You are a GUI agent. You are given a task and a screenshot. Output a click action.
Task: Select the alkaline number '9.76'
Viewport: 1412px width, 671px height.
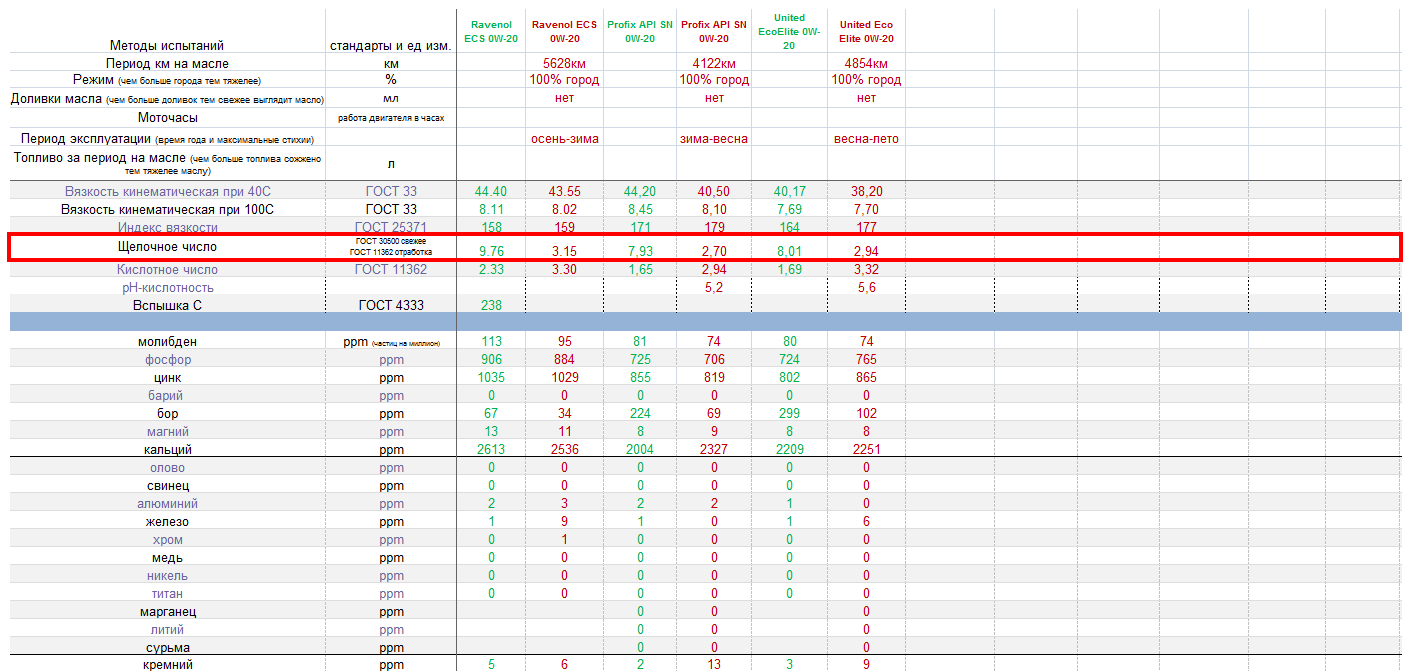tap(491, 251)
